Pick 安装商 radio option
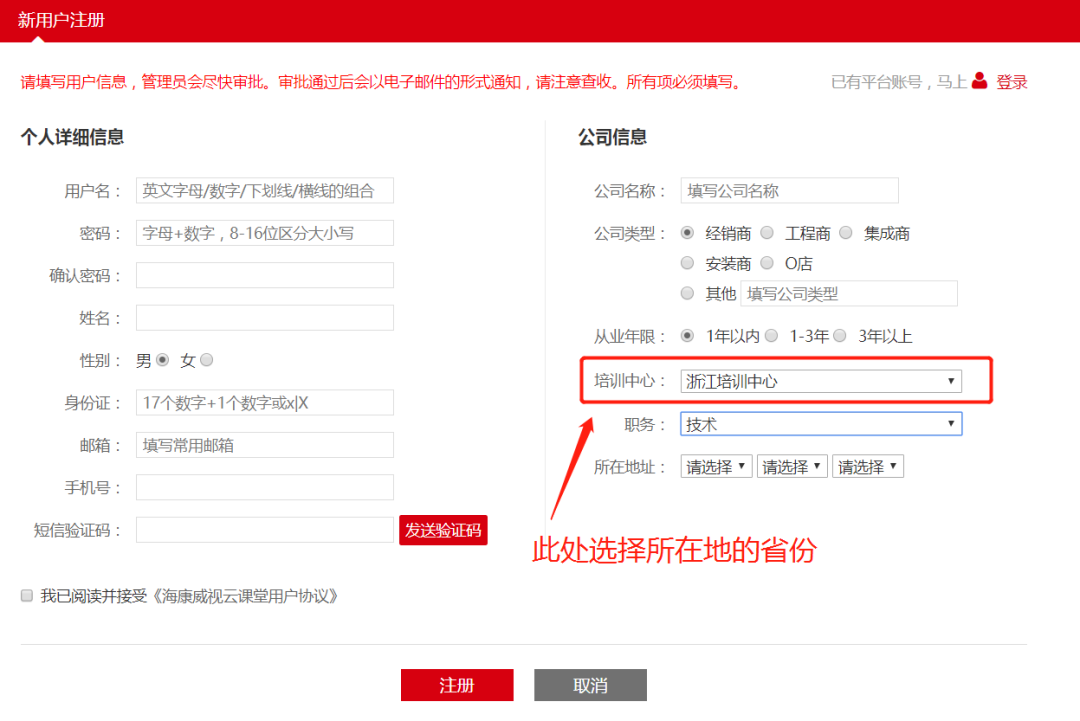 pos(687,263)
